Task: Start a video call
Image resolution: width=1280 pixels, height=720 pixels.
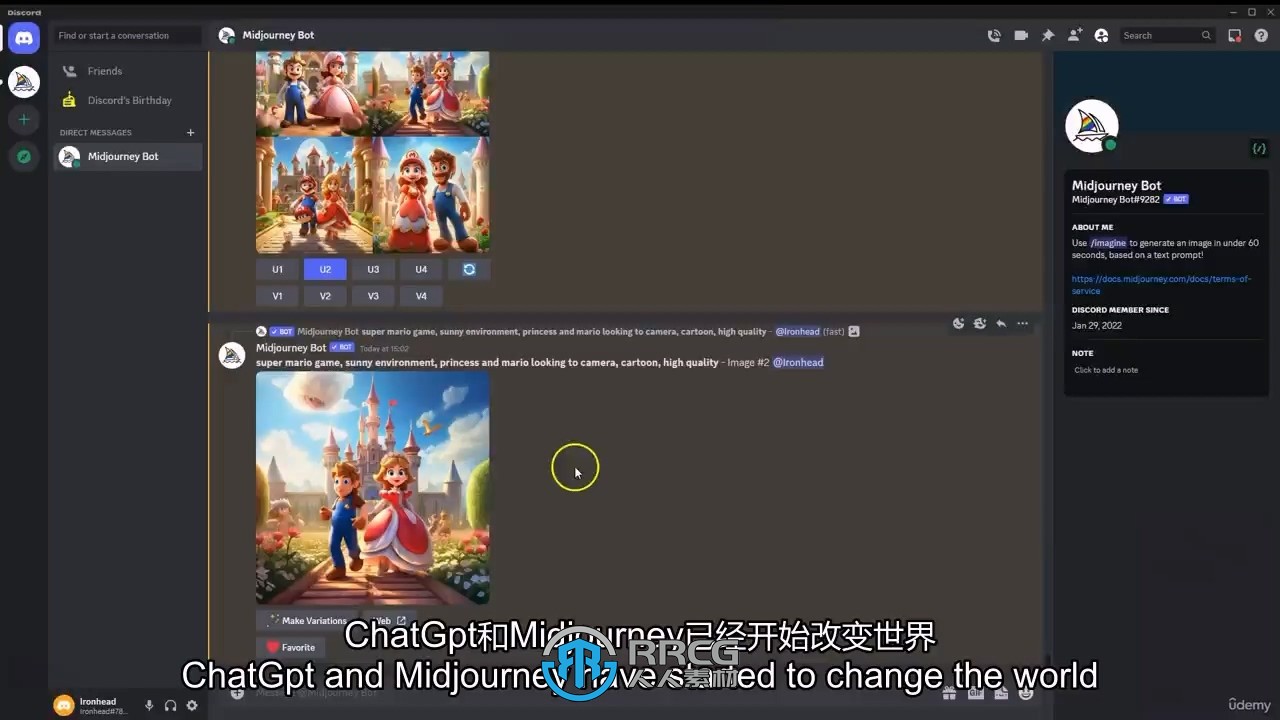Action: tap(1021, 35)
